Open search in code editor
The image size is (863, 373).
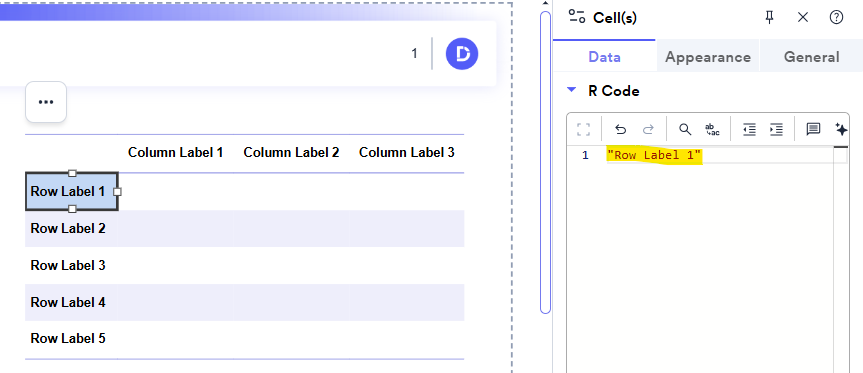685,129
